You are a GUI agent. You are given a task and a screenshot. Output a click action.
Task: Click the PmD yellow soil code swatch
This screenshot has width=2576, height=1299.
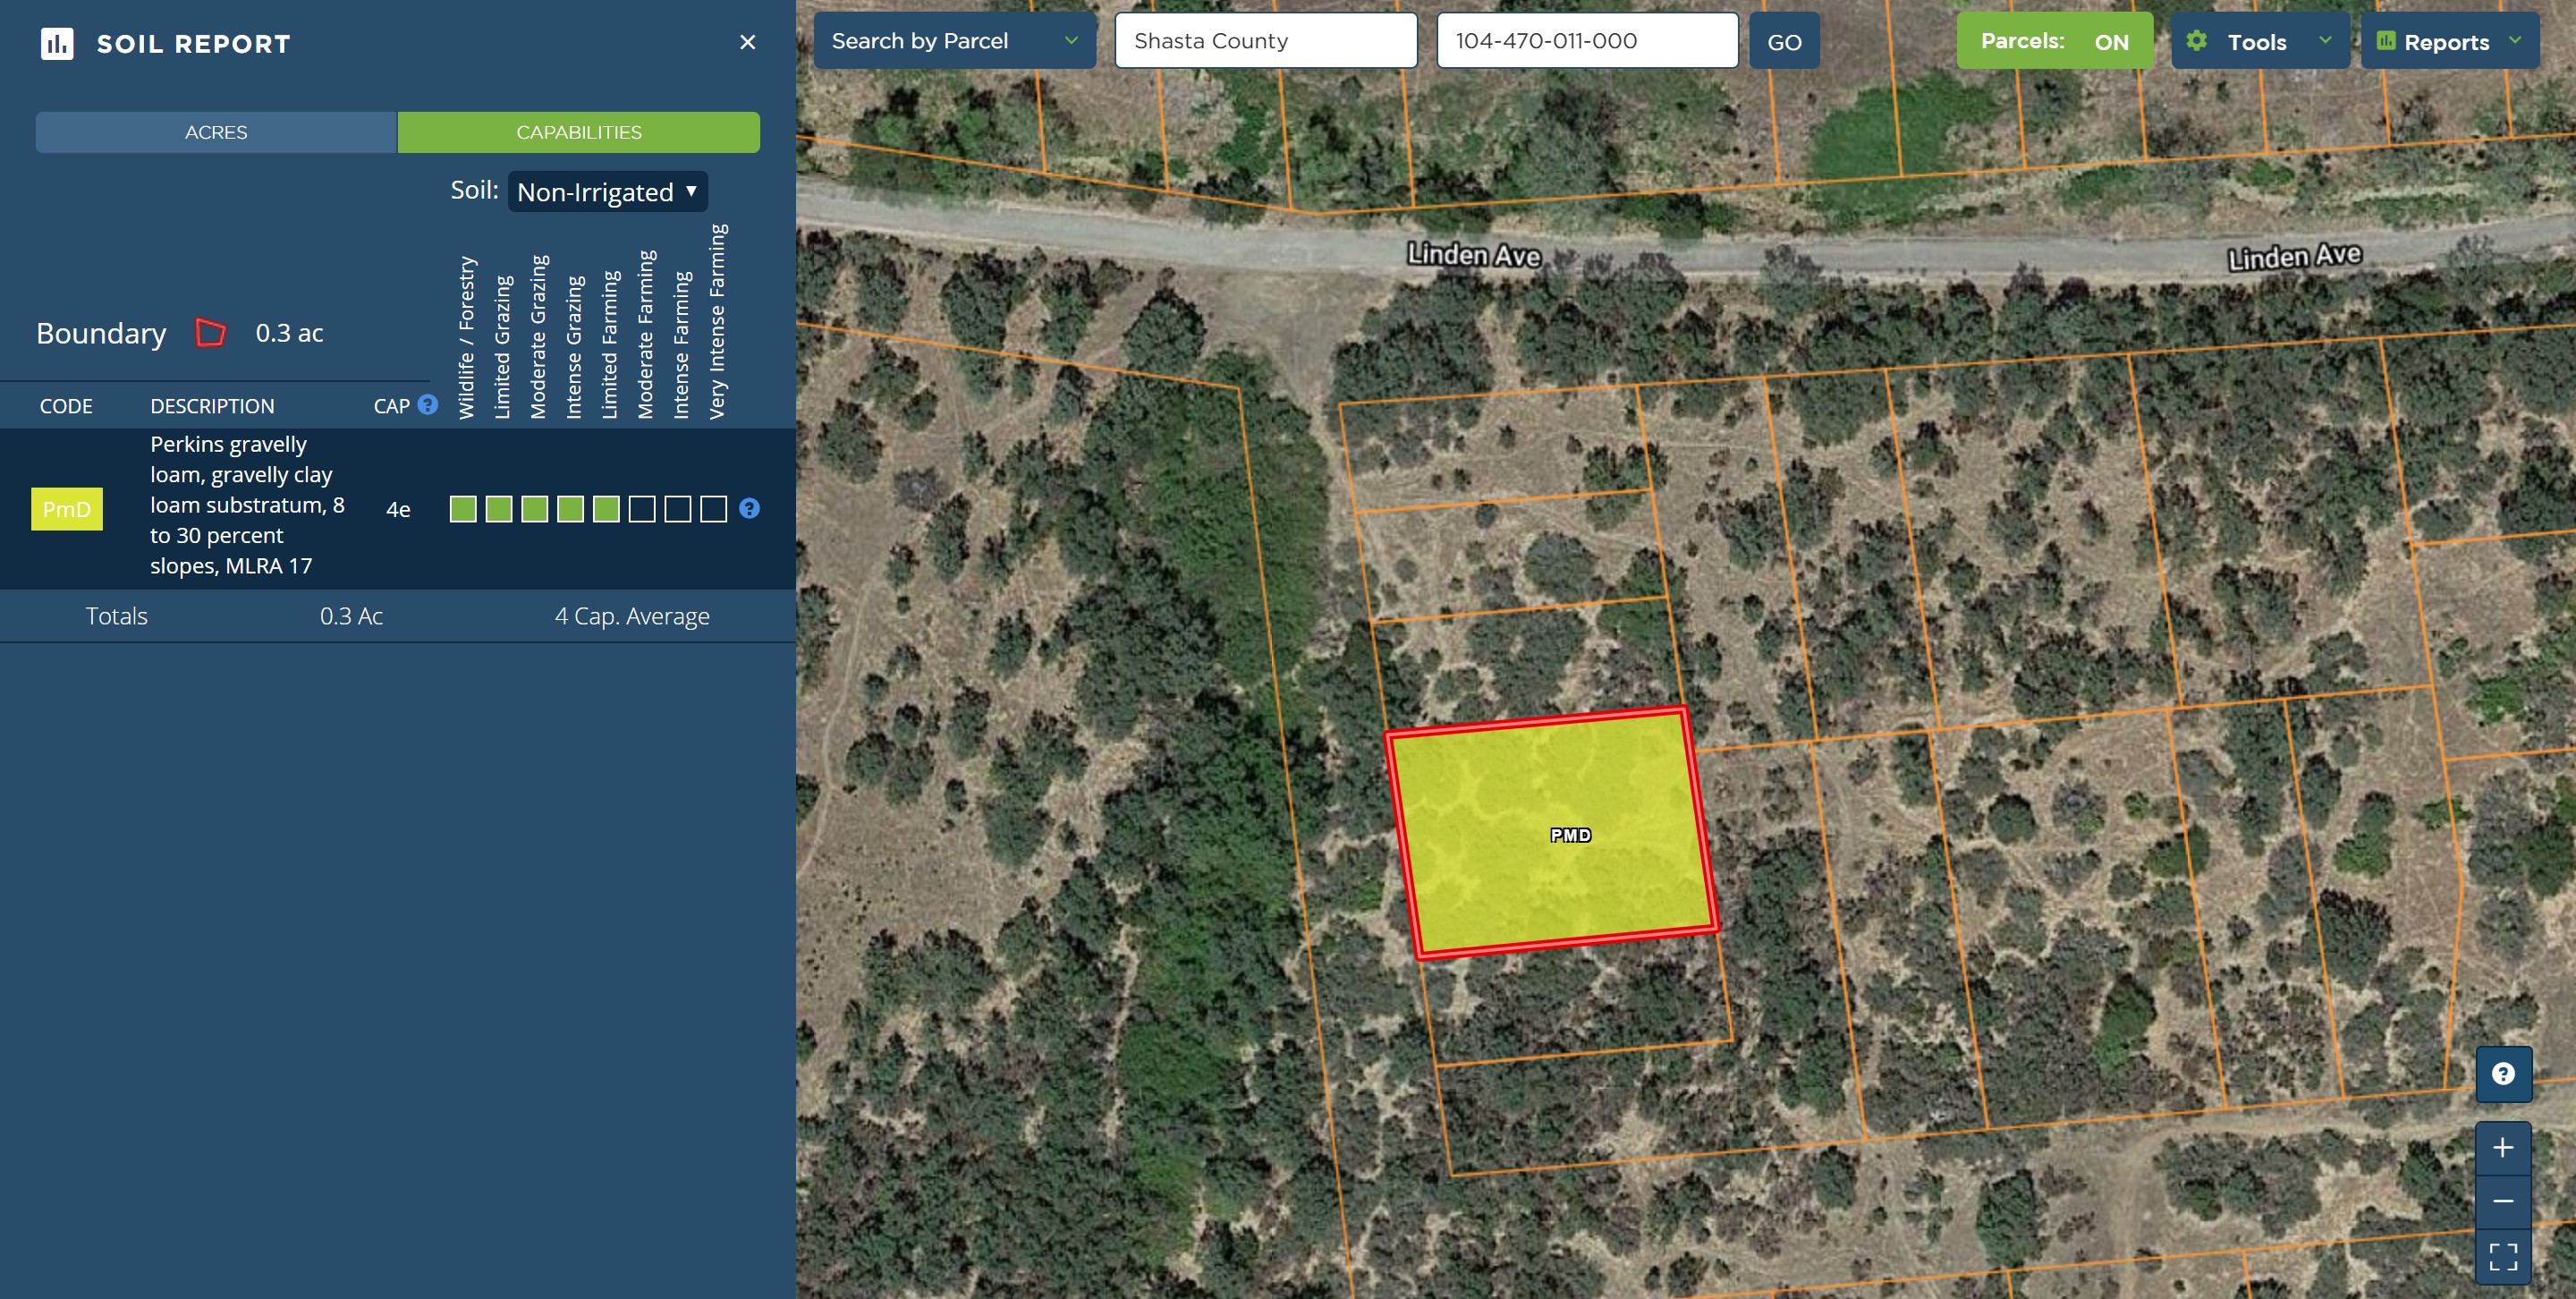point(67,509)
